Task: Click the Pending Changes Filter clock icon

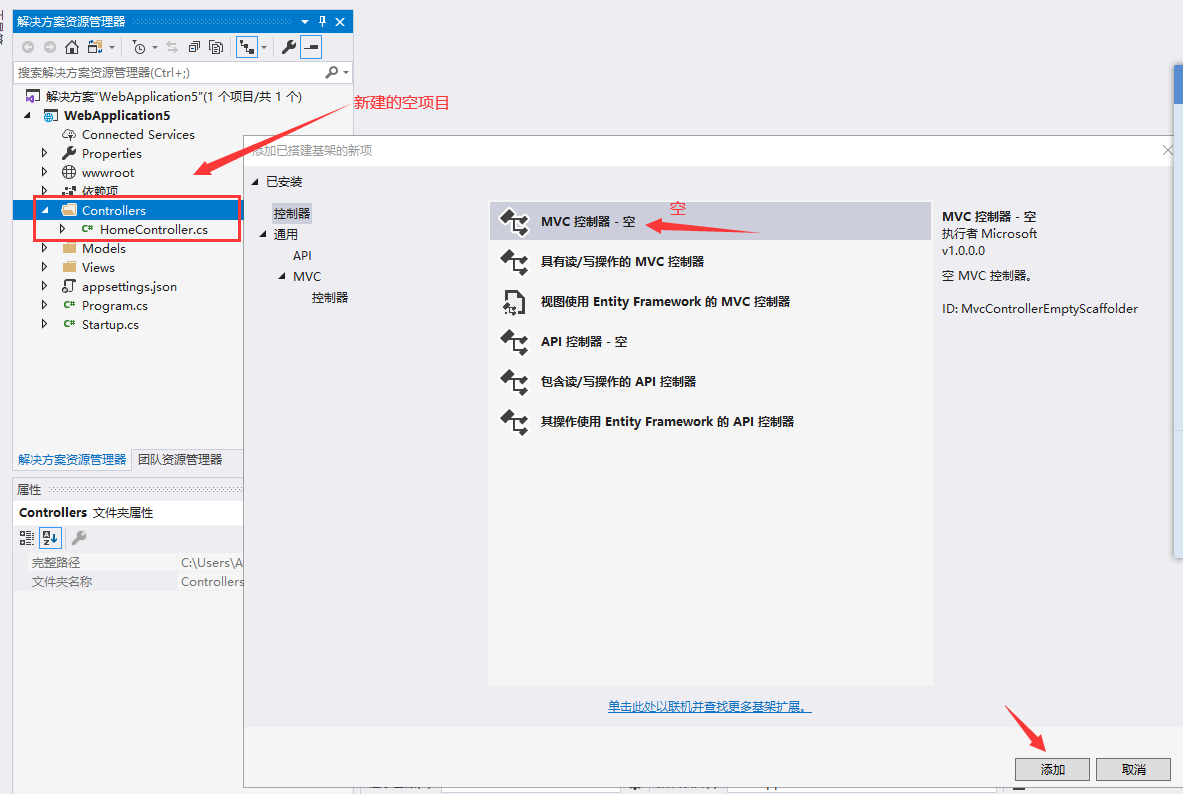Action: (139, 47)
